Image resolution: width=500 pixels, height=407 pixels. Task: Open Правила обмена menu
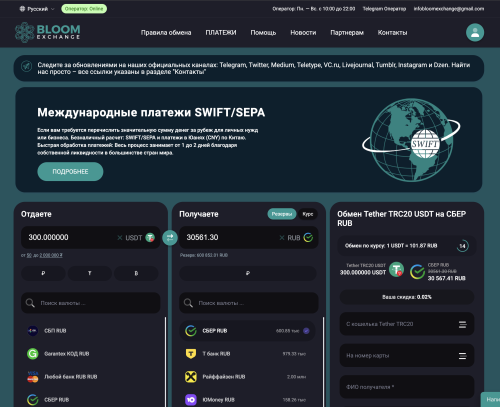[x=166, y=33]
